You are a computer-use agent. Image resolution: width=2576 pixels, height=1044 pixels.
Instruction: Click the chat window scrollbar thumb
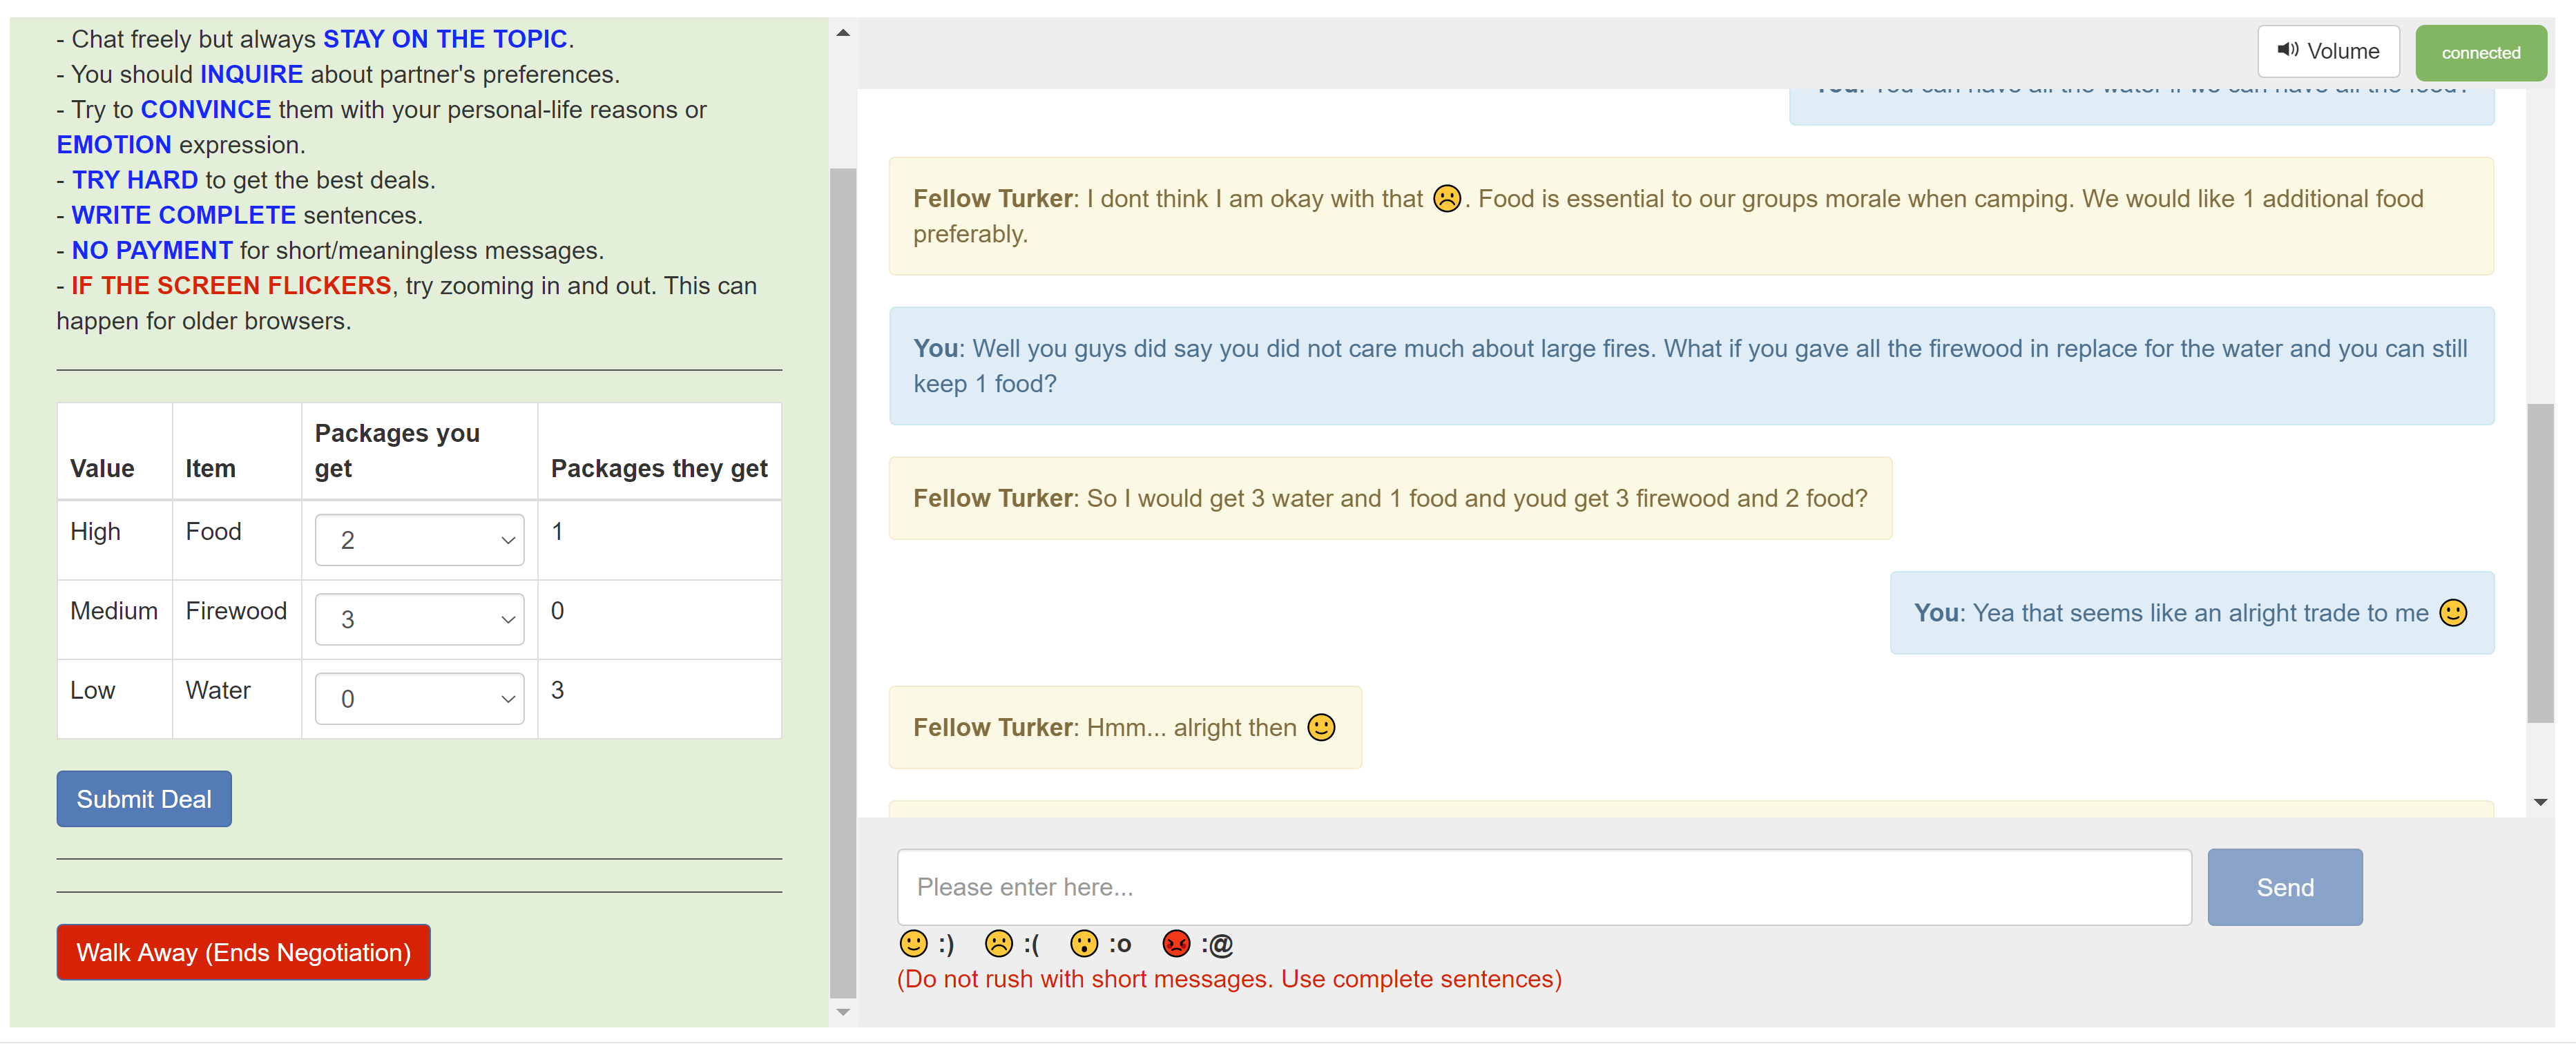pos(2540,563)
